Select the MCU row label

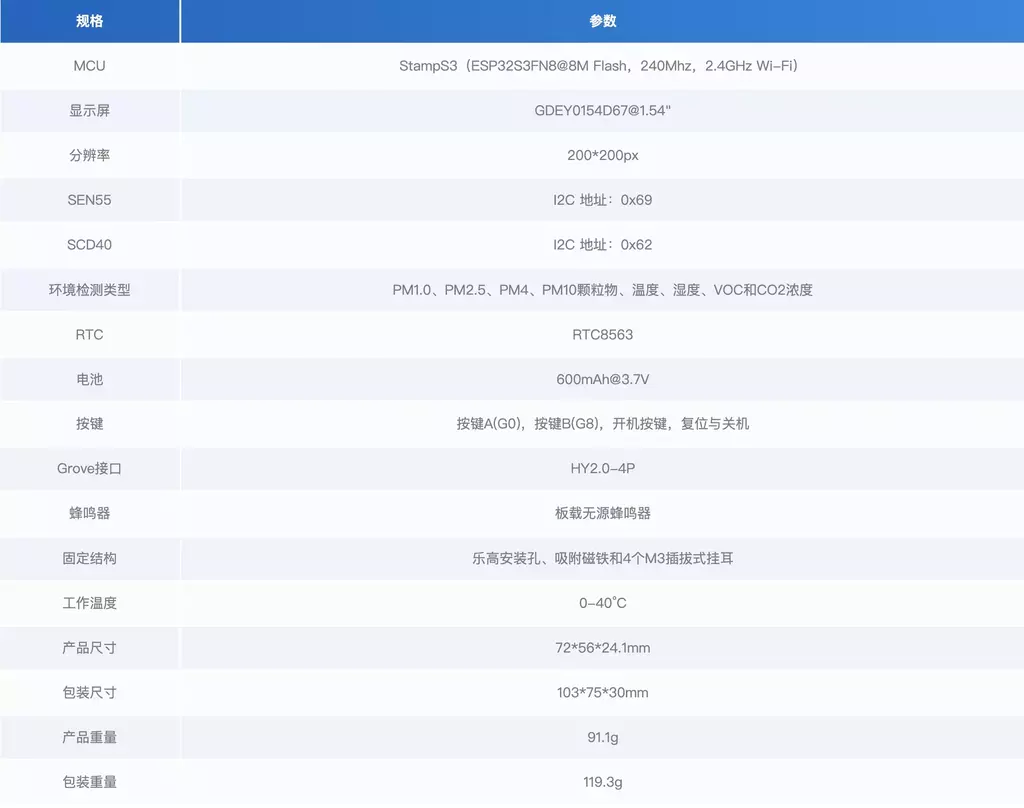click(89, 66)
